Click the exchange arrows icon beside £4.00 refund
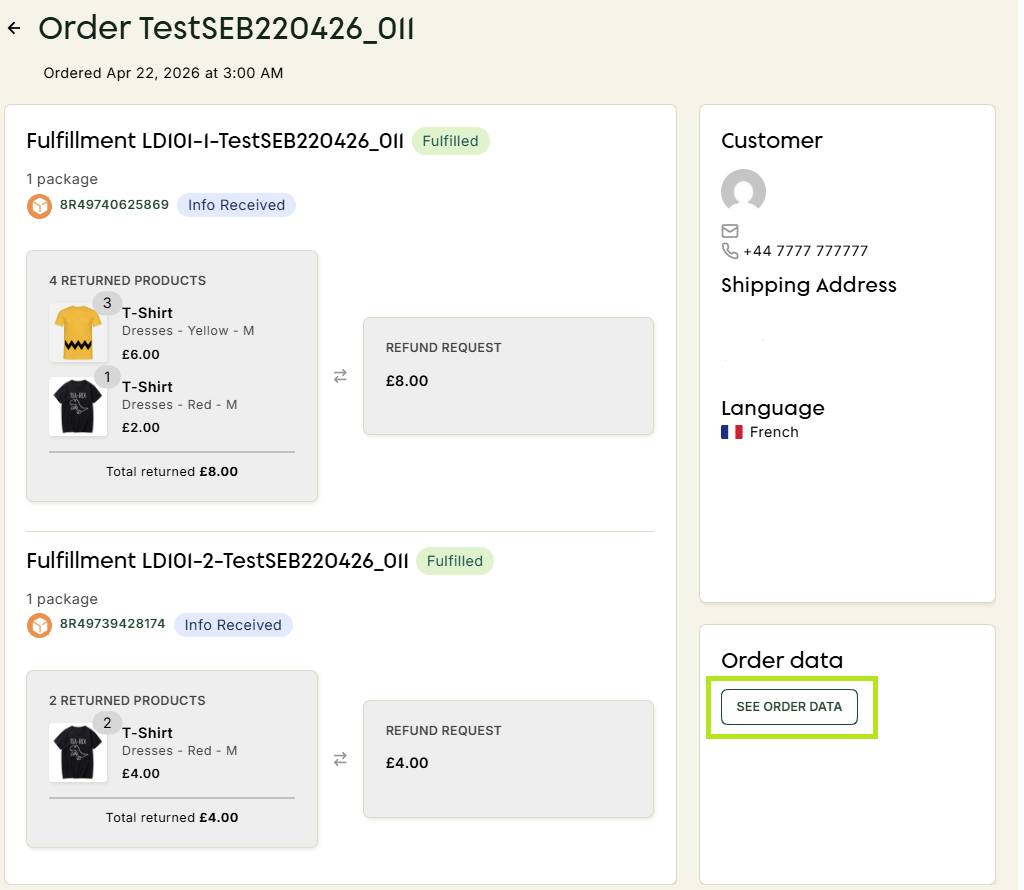 pos(340,759)
